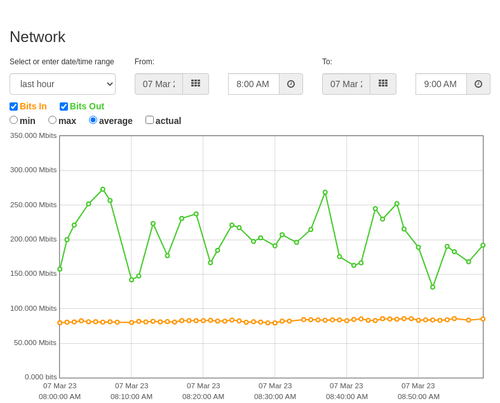Click the From date field '07 Mar'

(159, 84)
